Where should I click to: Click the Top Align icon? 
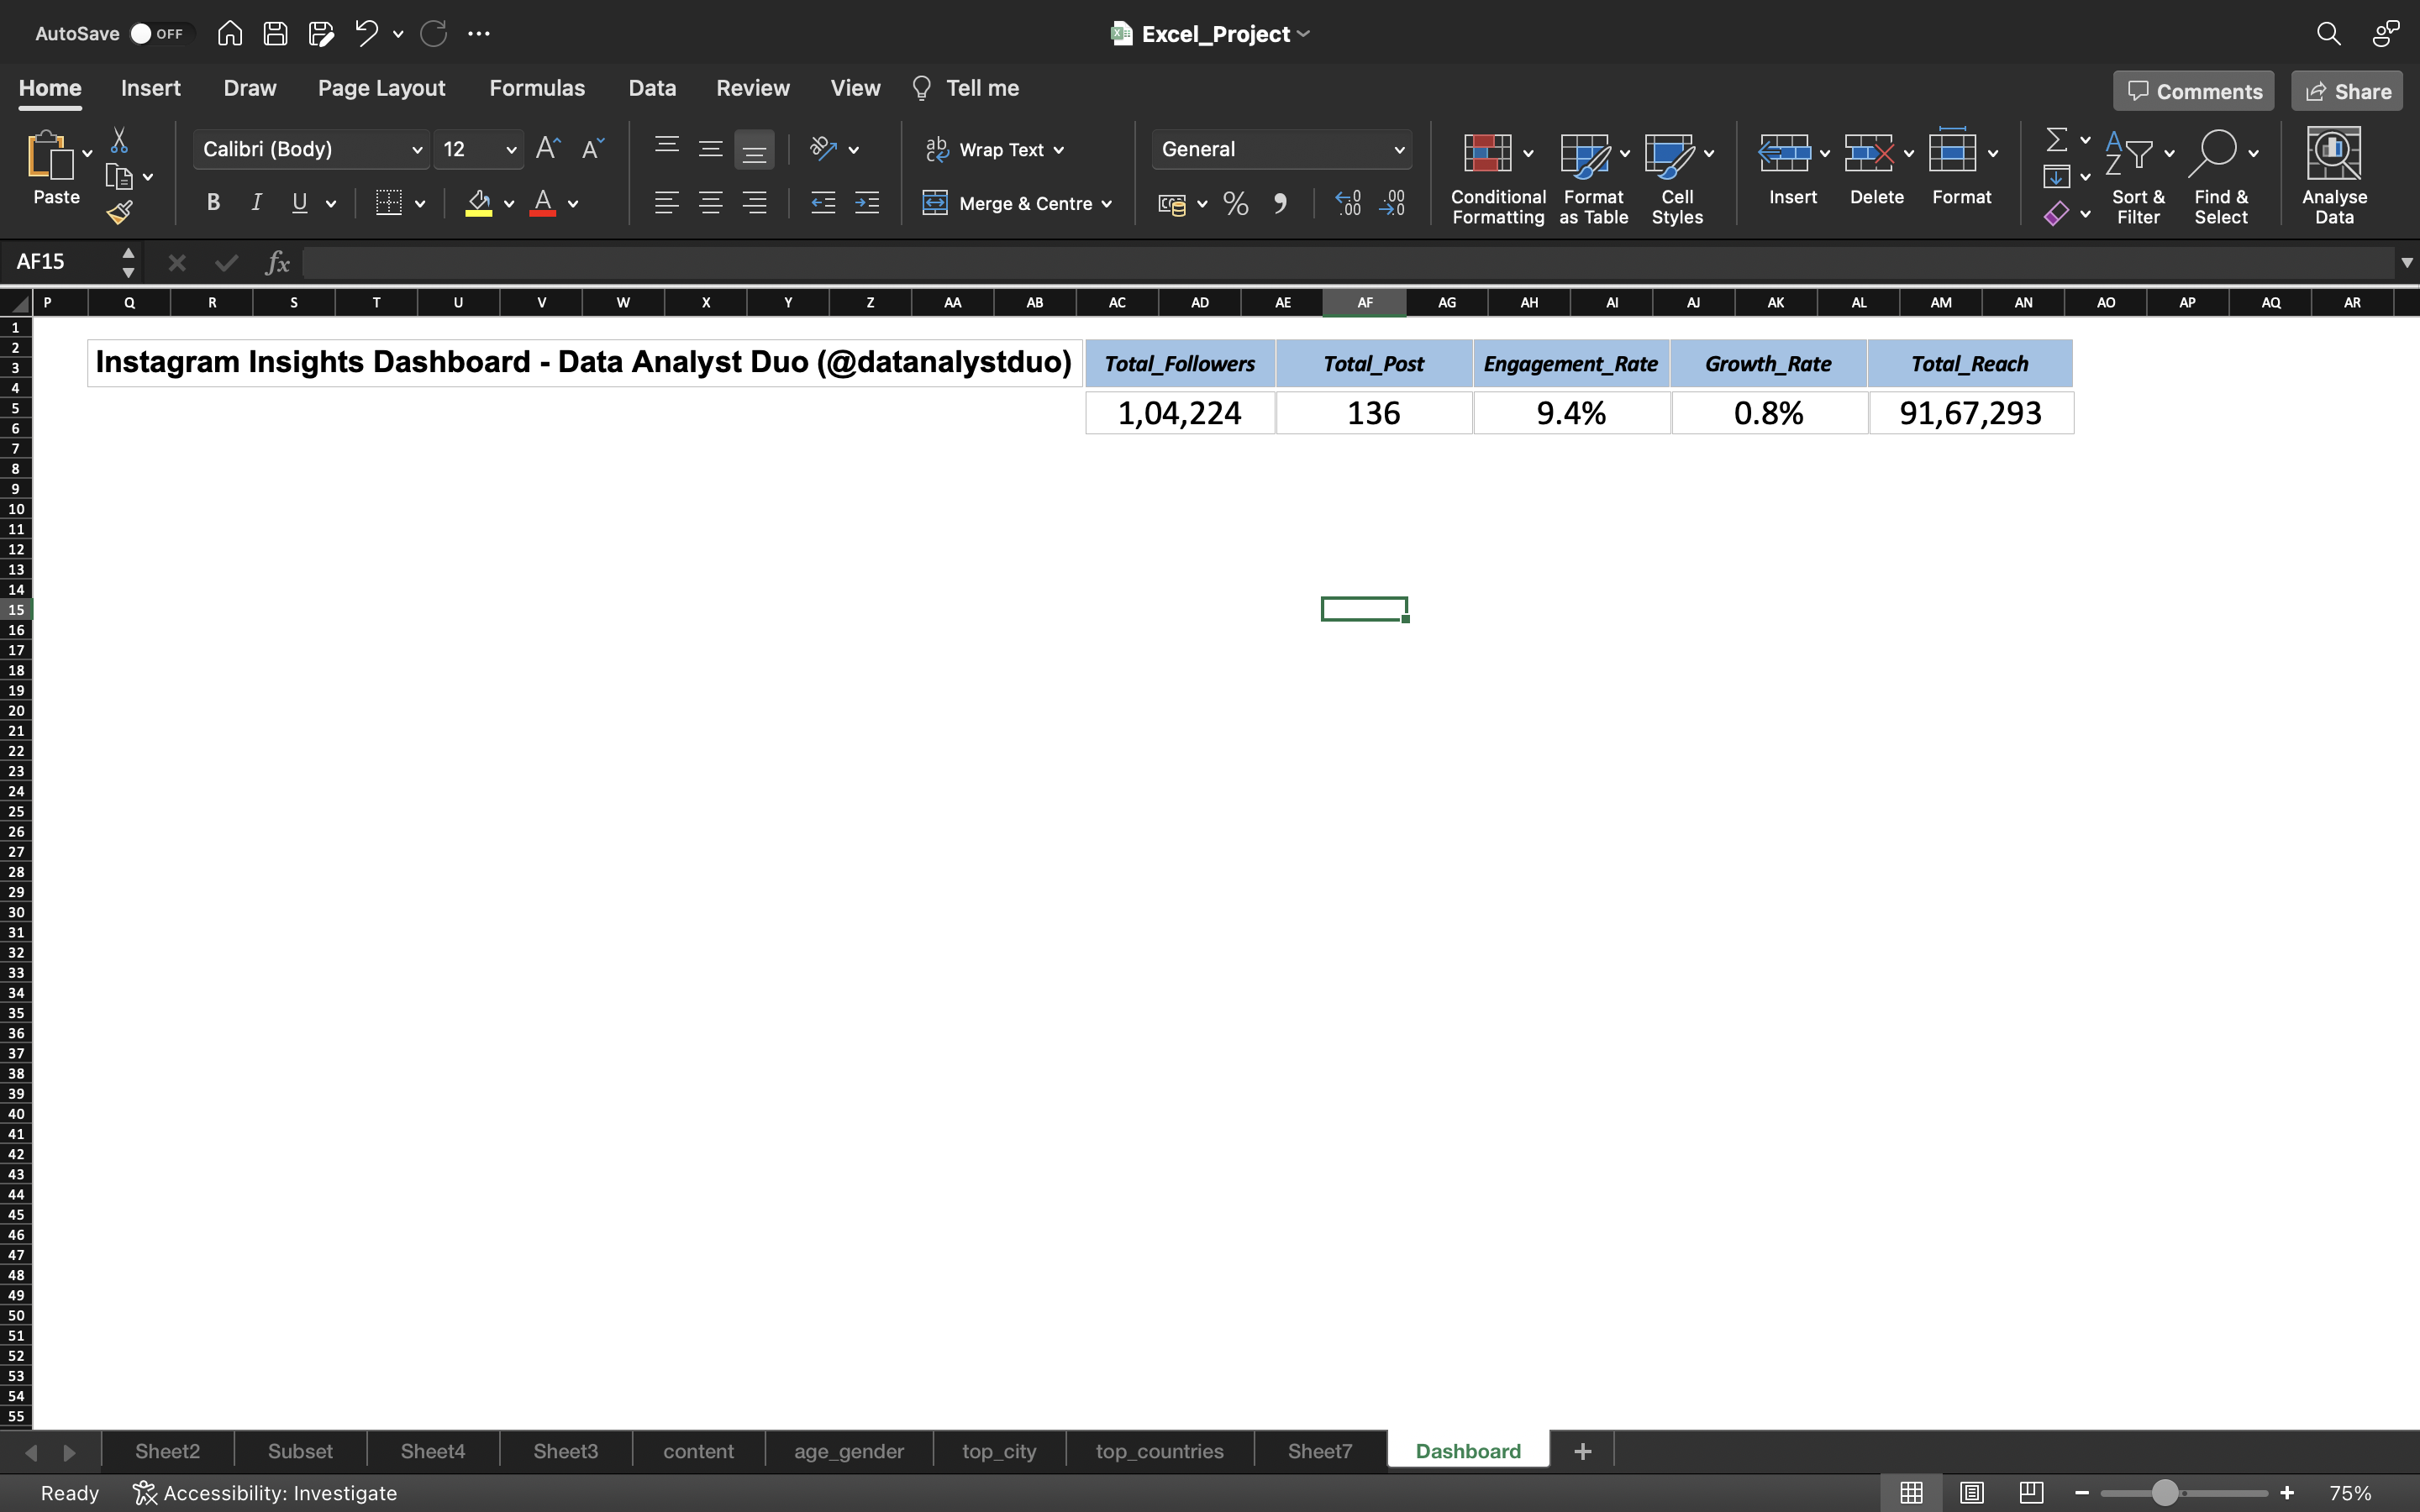point(666,148)
